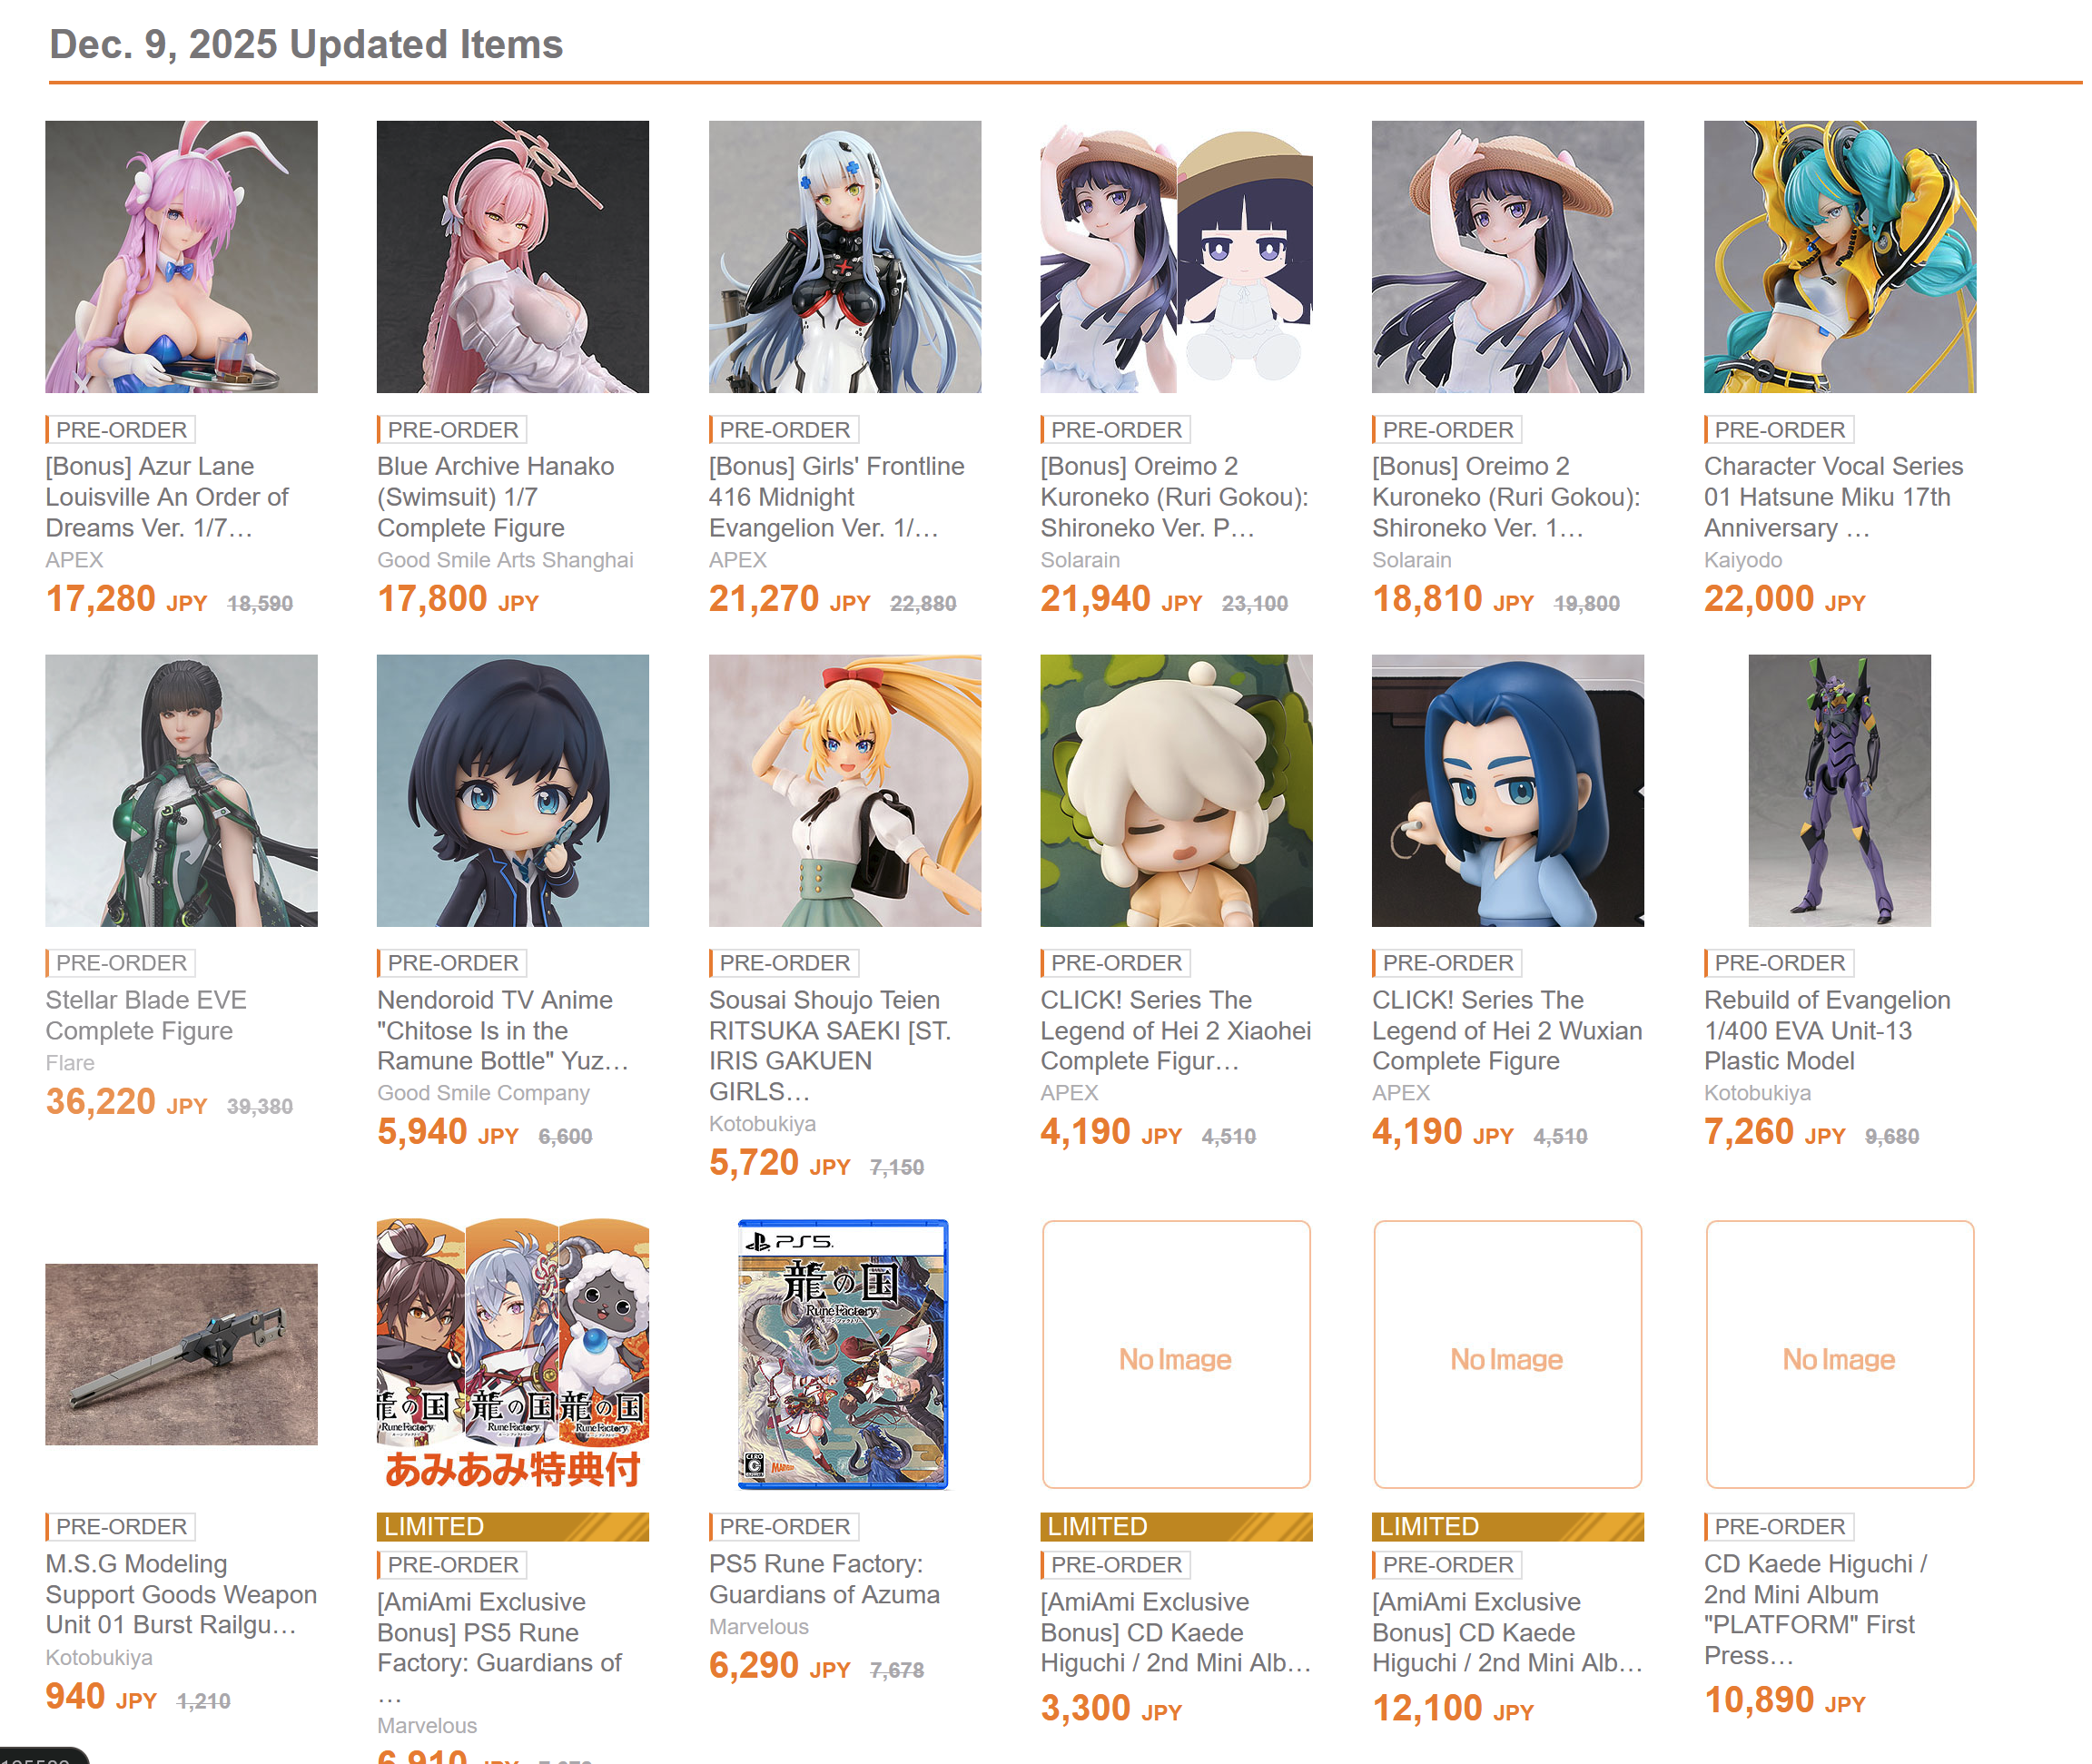Open M.S.G Burst Railgun weapon thumbnail
Image resolution: width=2092 pixels, height=1764 pixels.
[181, 1354]
